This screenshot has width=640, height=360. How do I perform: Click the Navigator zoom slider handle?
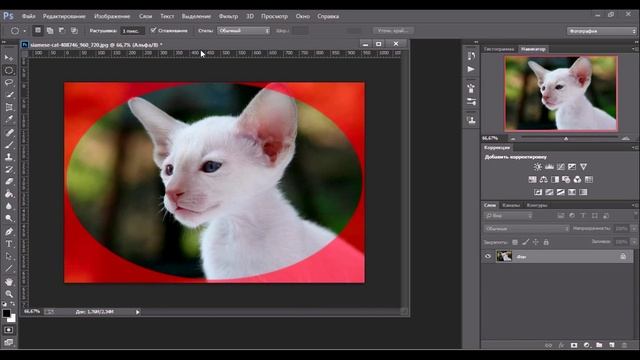[566, 139]
